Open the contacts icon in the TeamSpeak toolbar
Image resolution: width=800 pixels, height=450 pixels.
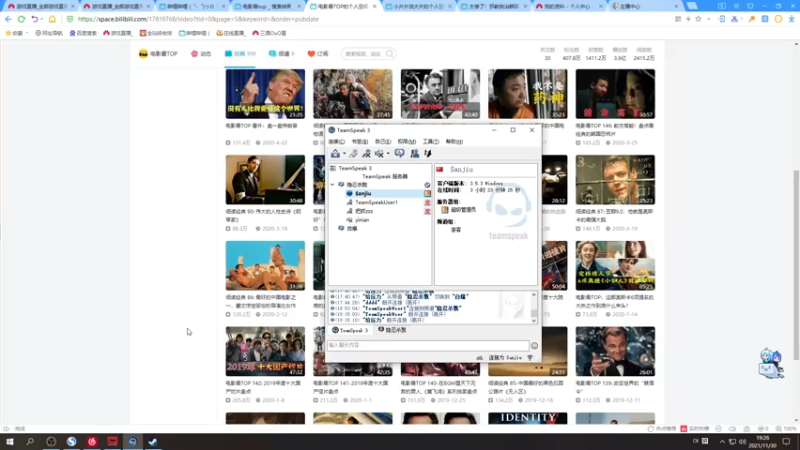click(414, 154)
